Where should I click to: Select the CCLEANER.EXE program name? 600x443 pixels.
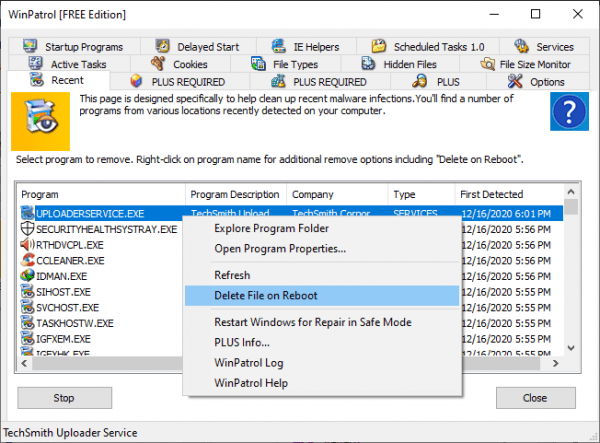click(70, 261)
